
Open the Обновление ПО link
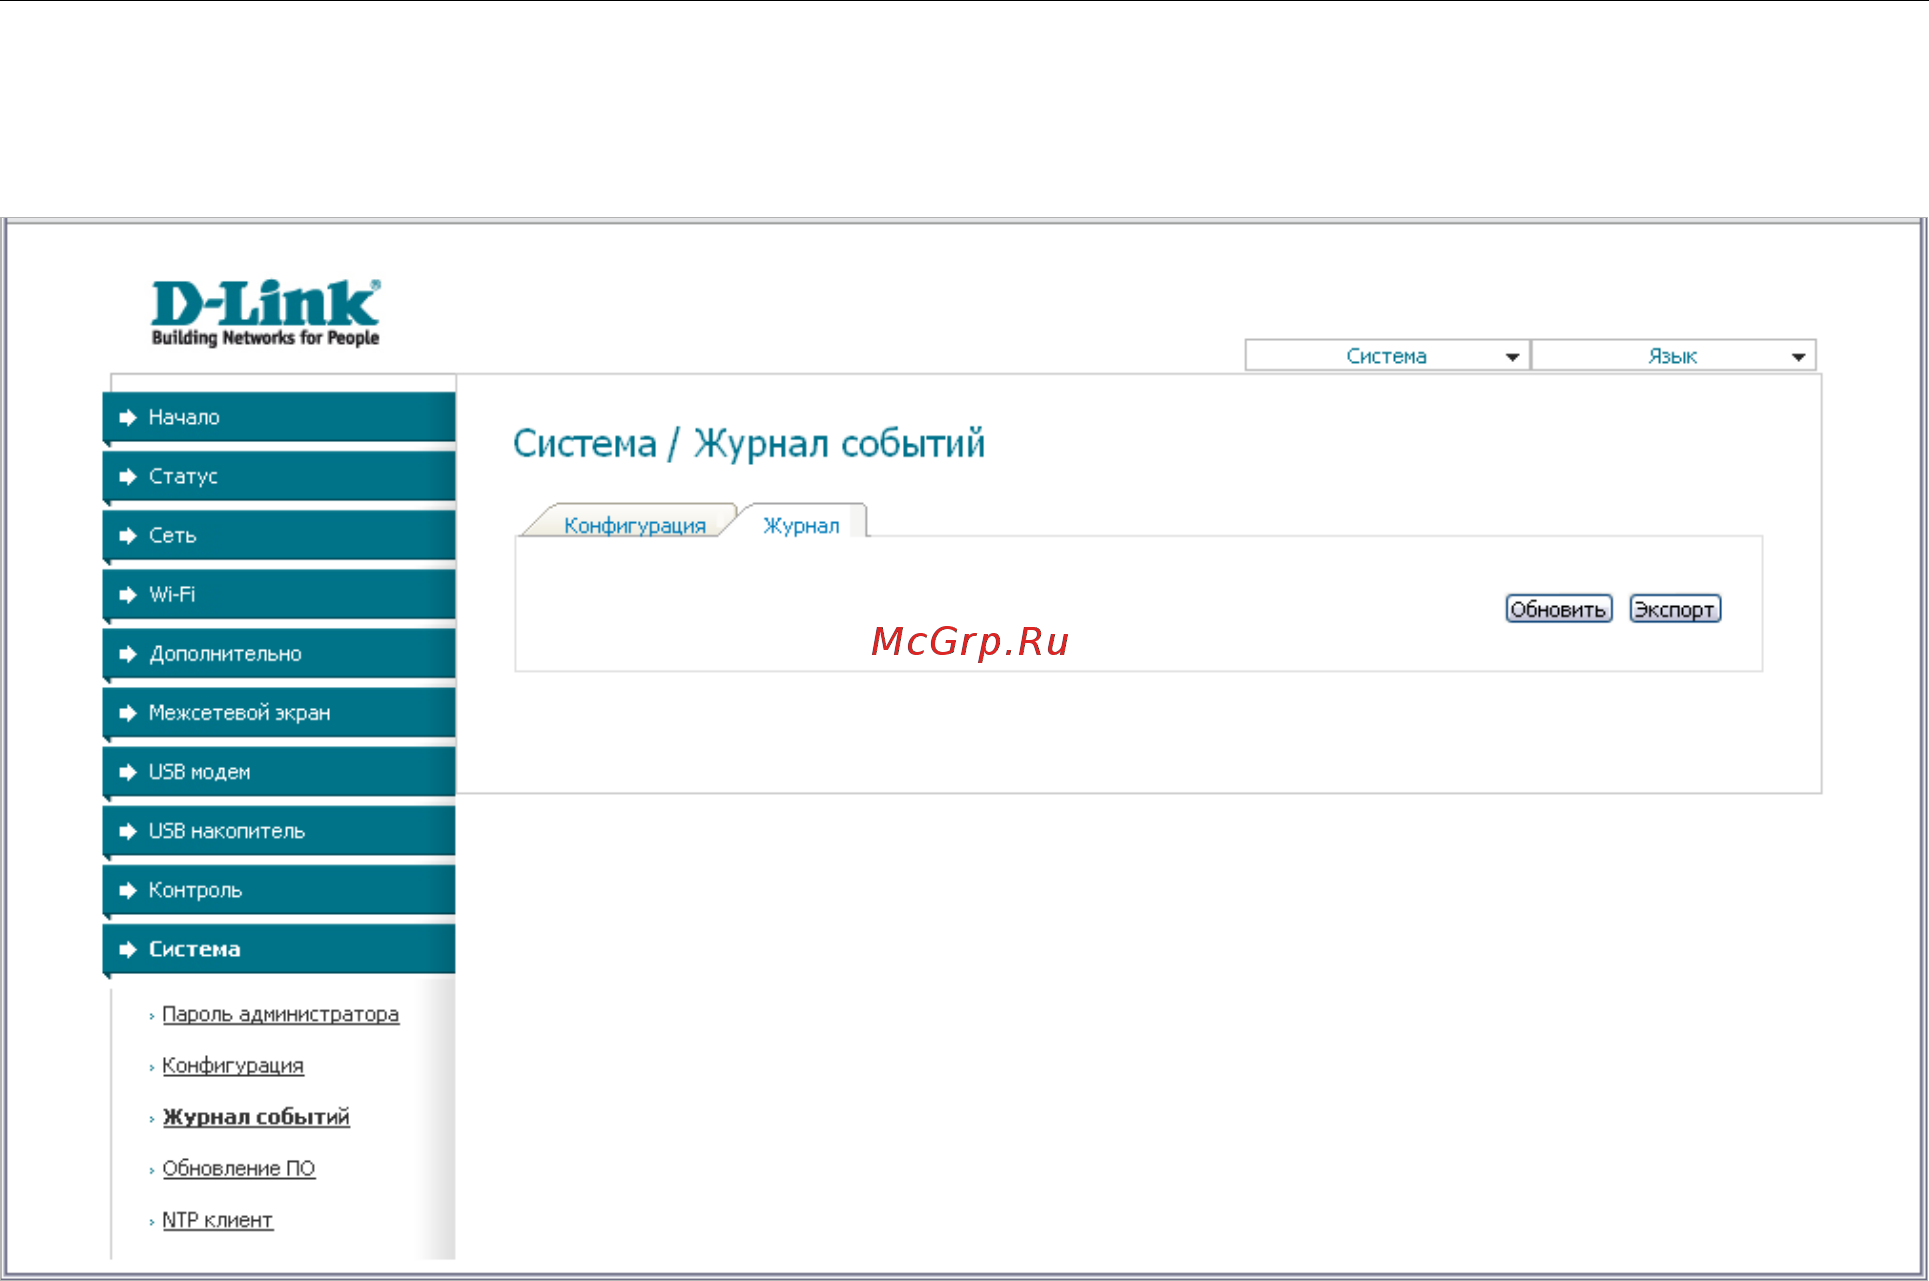coord(239,1169)
